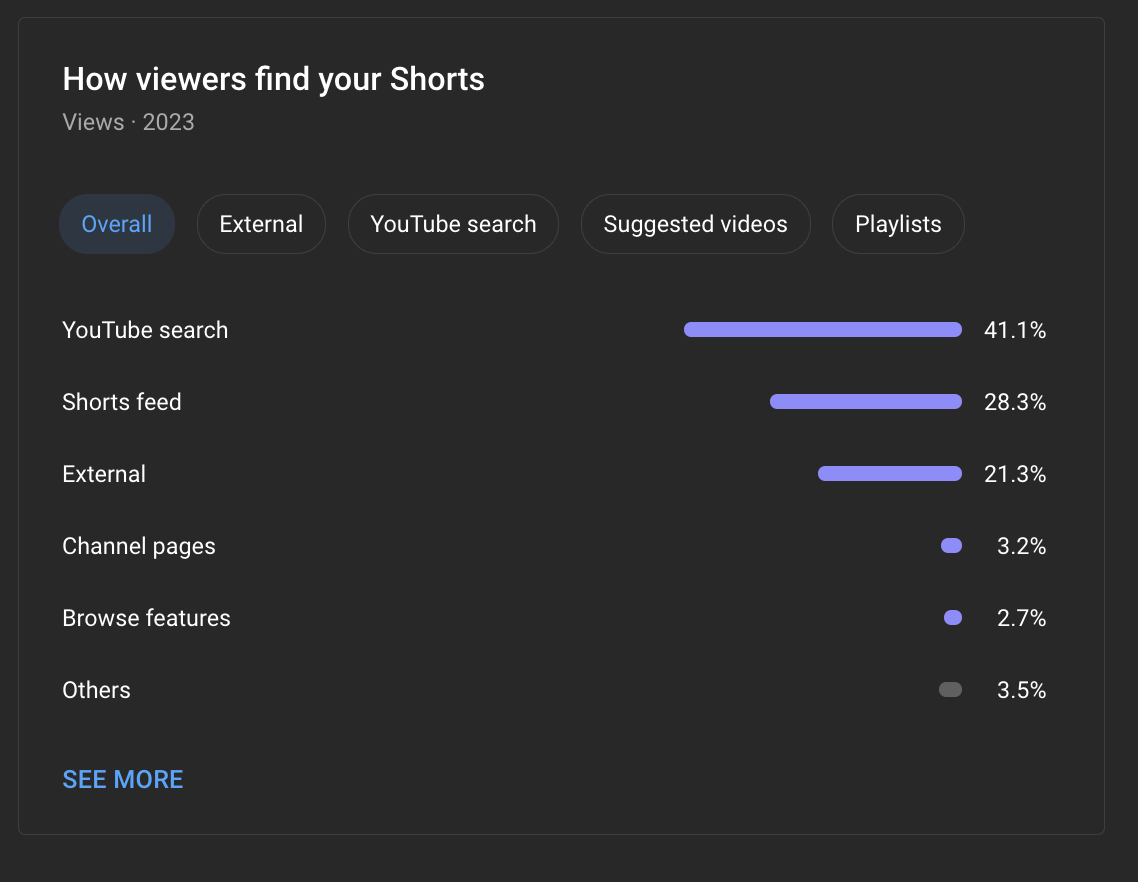Open the YouTube search filter chip

point(454,224)
